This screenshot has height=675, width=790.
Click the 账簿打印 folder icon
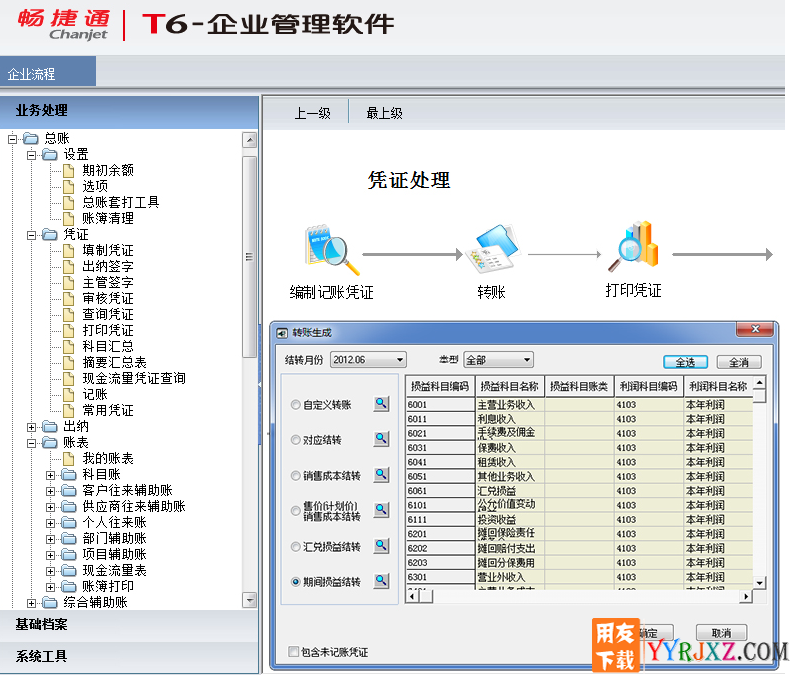(69, 587)
